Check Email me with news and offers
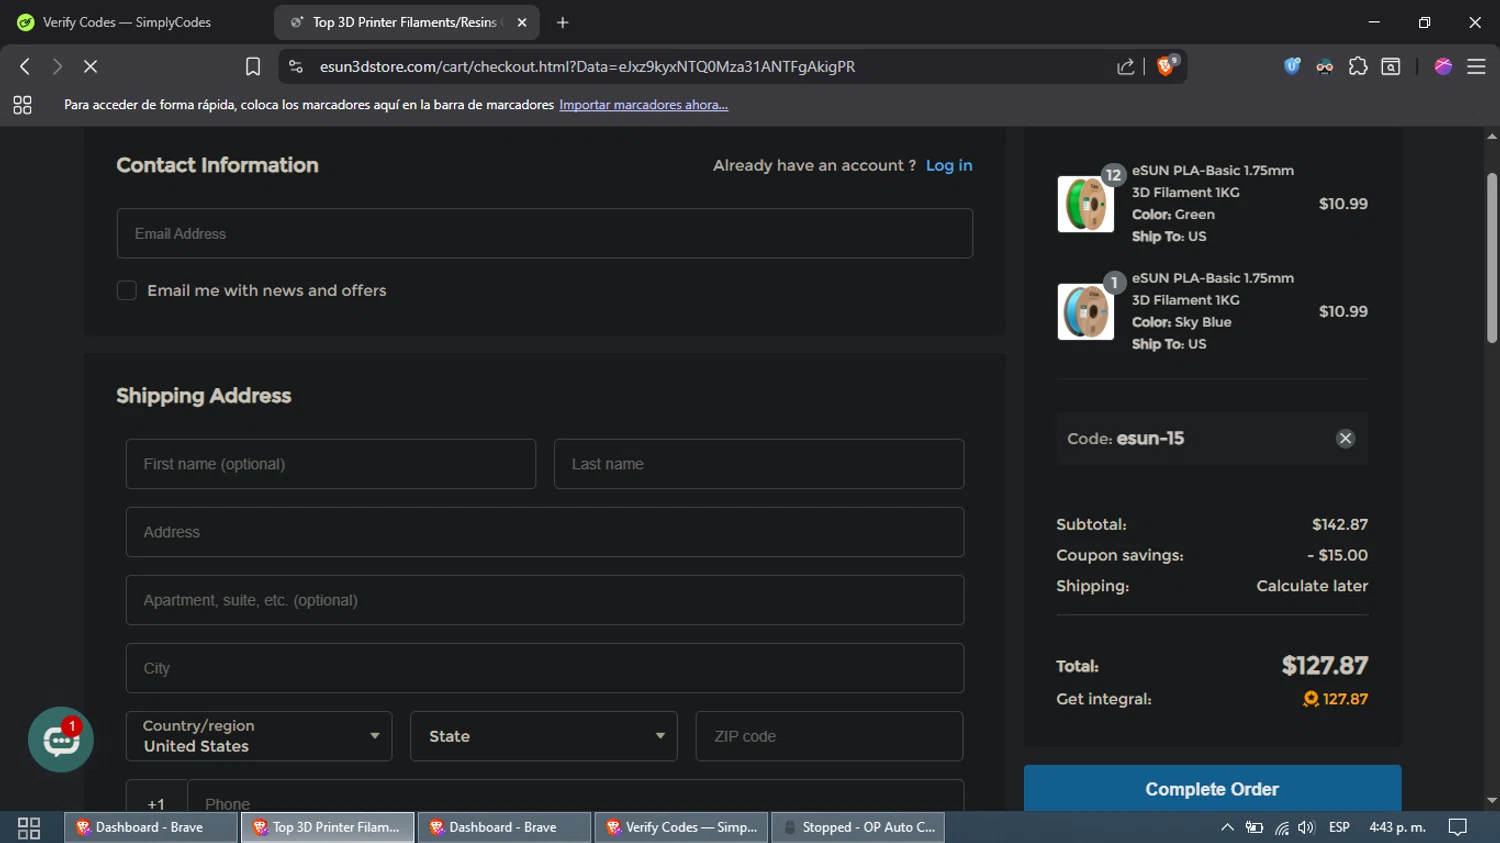 click(x=127, y=290)
